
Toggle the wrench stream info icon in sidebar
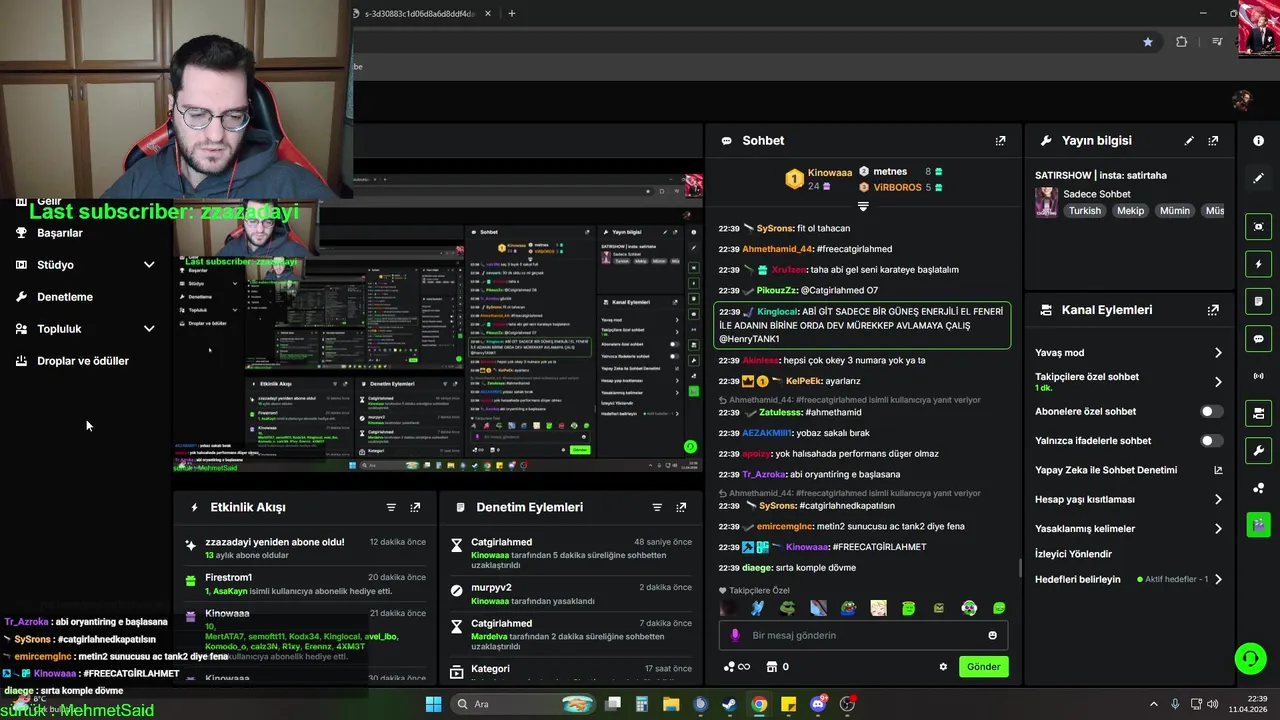click(x=1259, y=450)
